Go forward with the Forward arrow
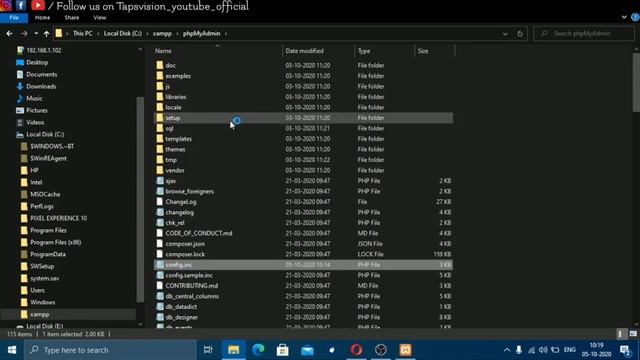Viewport: 640px width, 360px height. (24, 33)
